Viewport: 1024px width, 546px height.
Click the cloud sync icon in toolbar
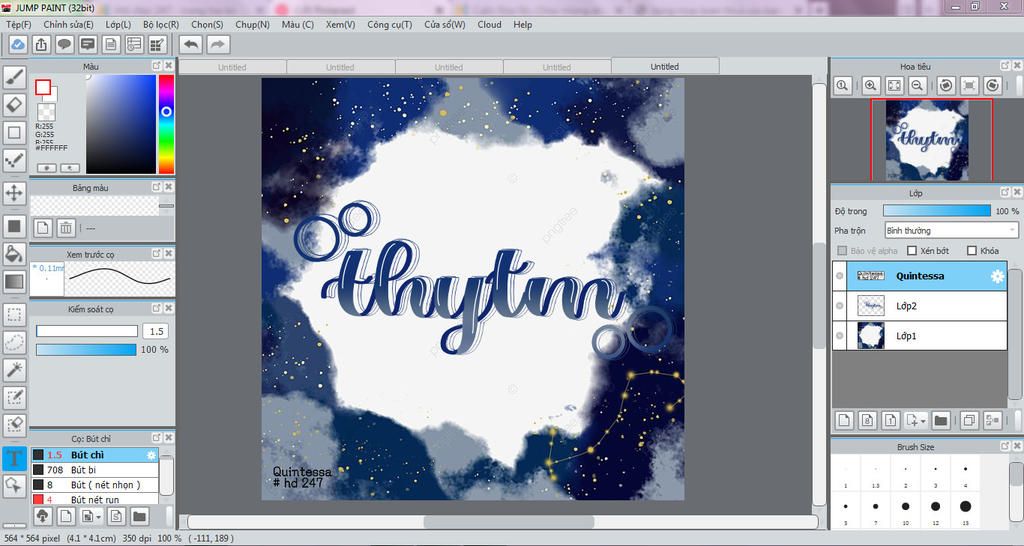(x=18, y=44)
